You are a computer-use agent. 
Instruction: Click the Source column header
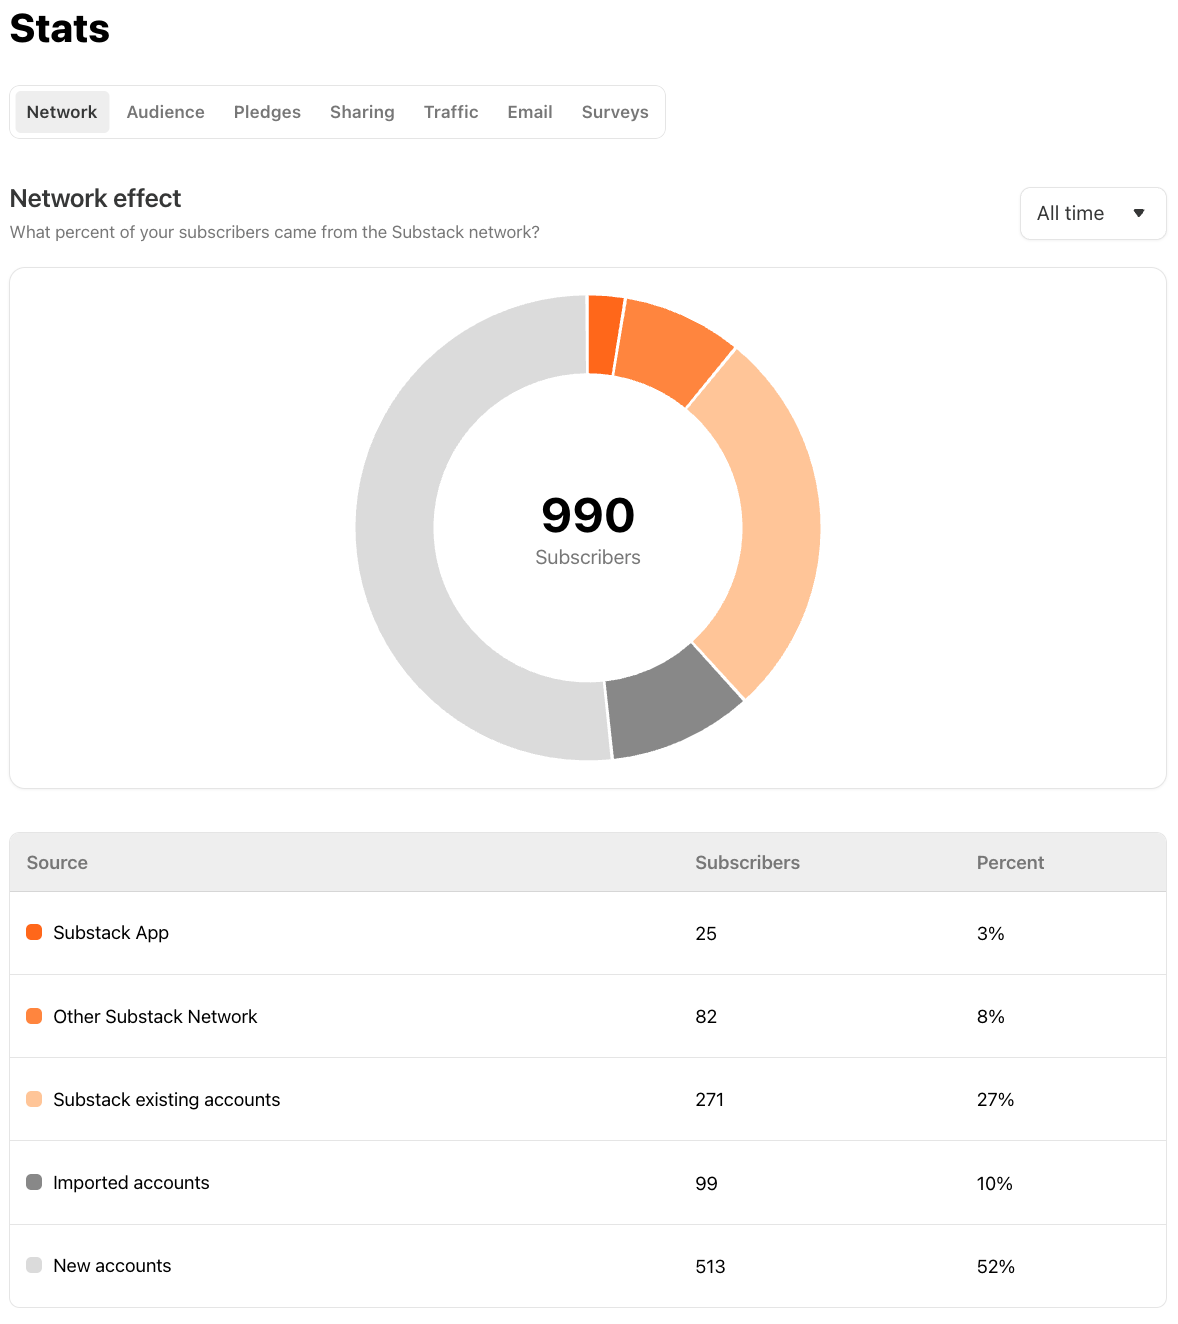pos(57,862)
